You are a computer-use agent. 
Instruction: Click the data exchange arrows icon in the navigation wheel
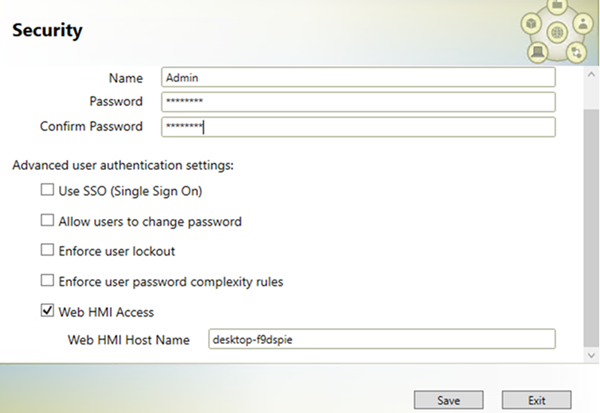(x=576, y=52)
